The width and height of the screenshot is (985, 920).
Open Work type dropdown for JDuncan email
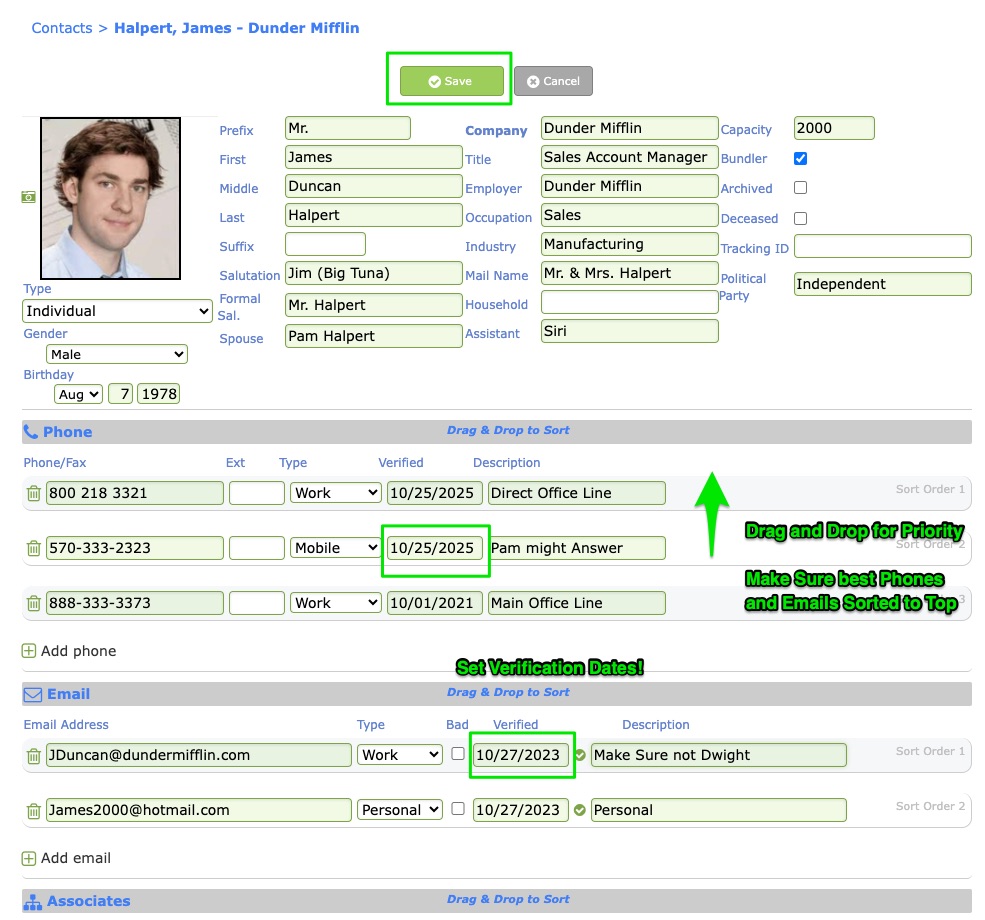click(x=400, y=755)
